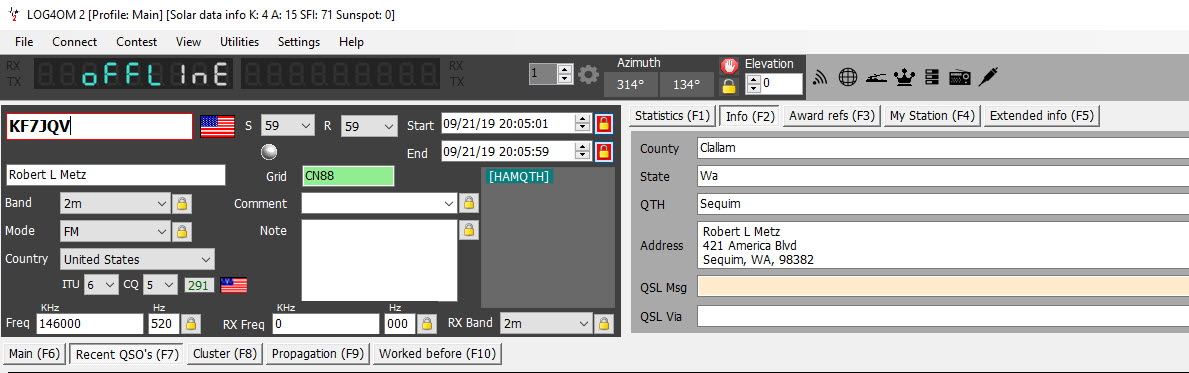Switch to Extended info (F5) tab

pyautogui.click(x=1042, y=116)
